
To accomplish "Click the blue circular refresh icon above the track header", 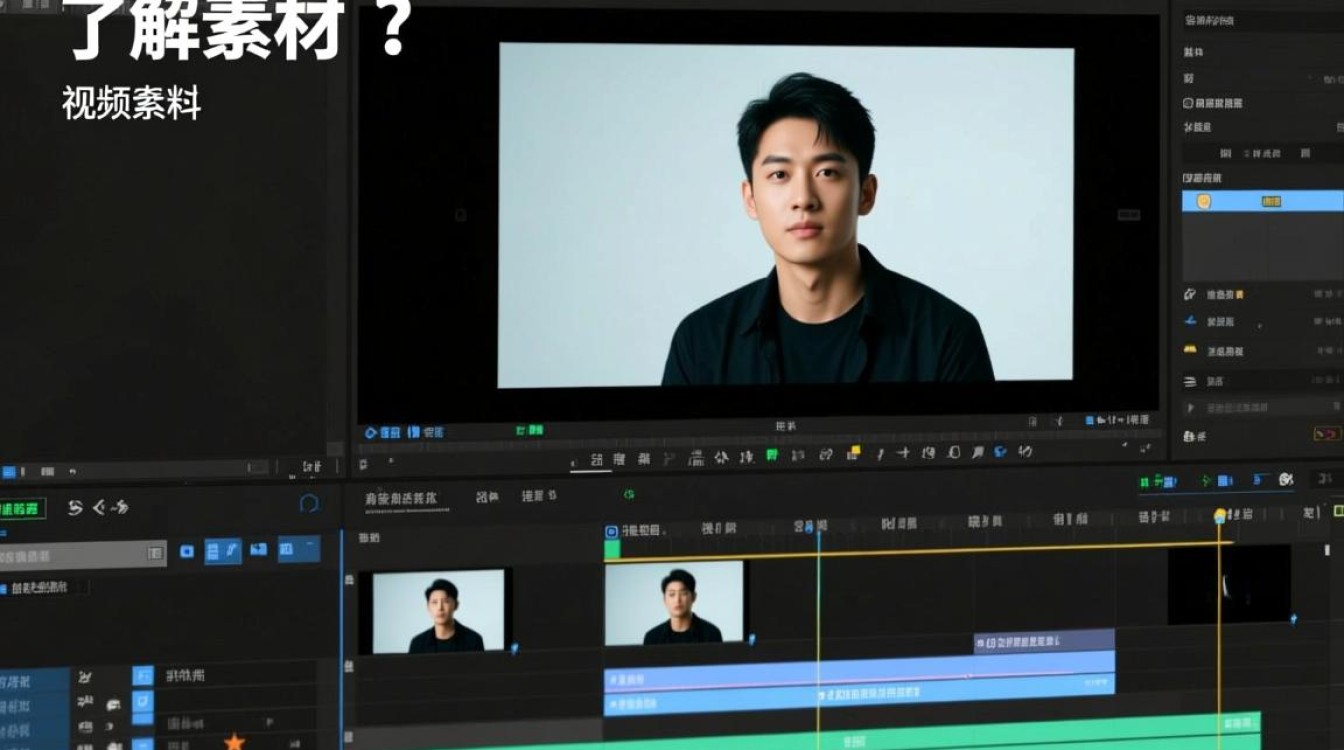I will 309,503.
